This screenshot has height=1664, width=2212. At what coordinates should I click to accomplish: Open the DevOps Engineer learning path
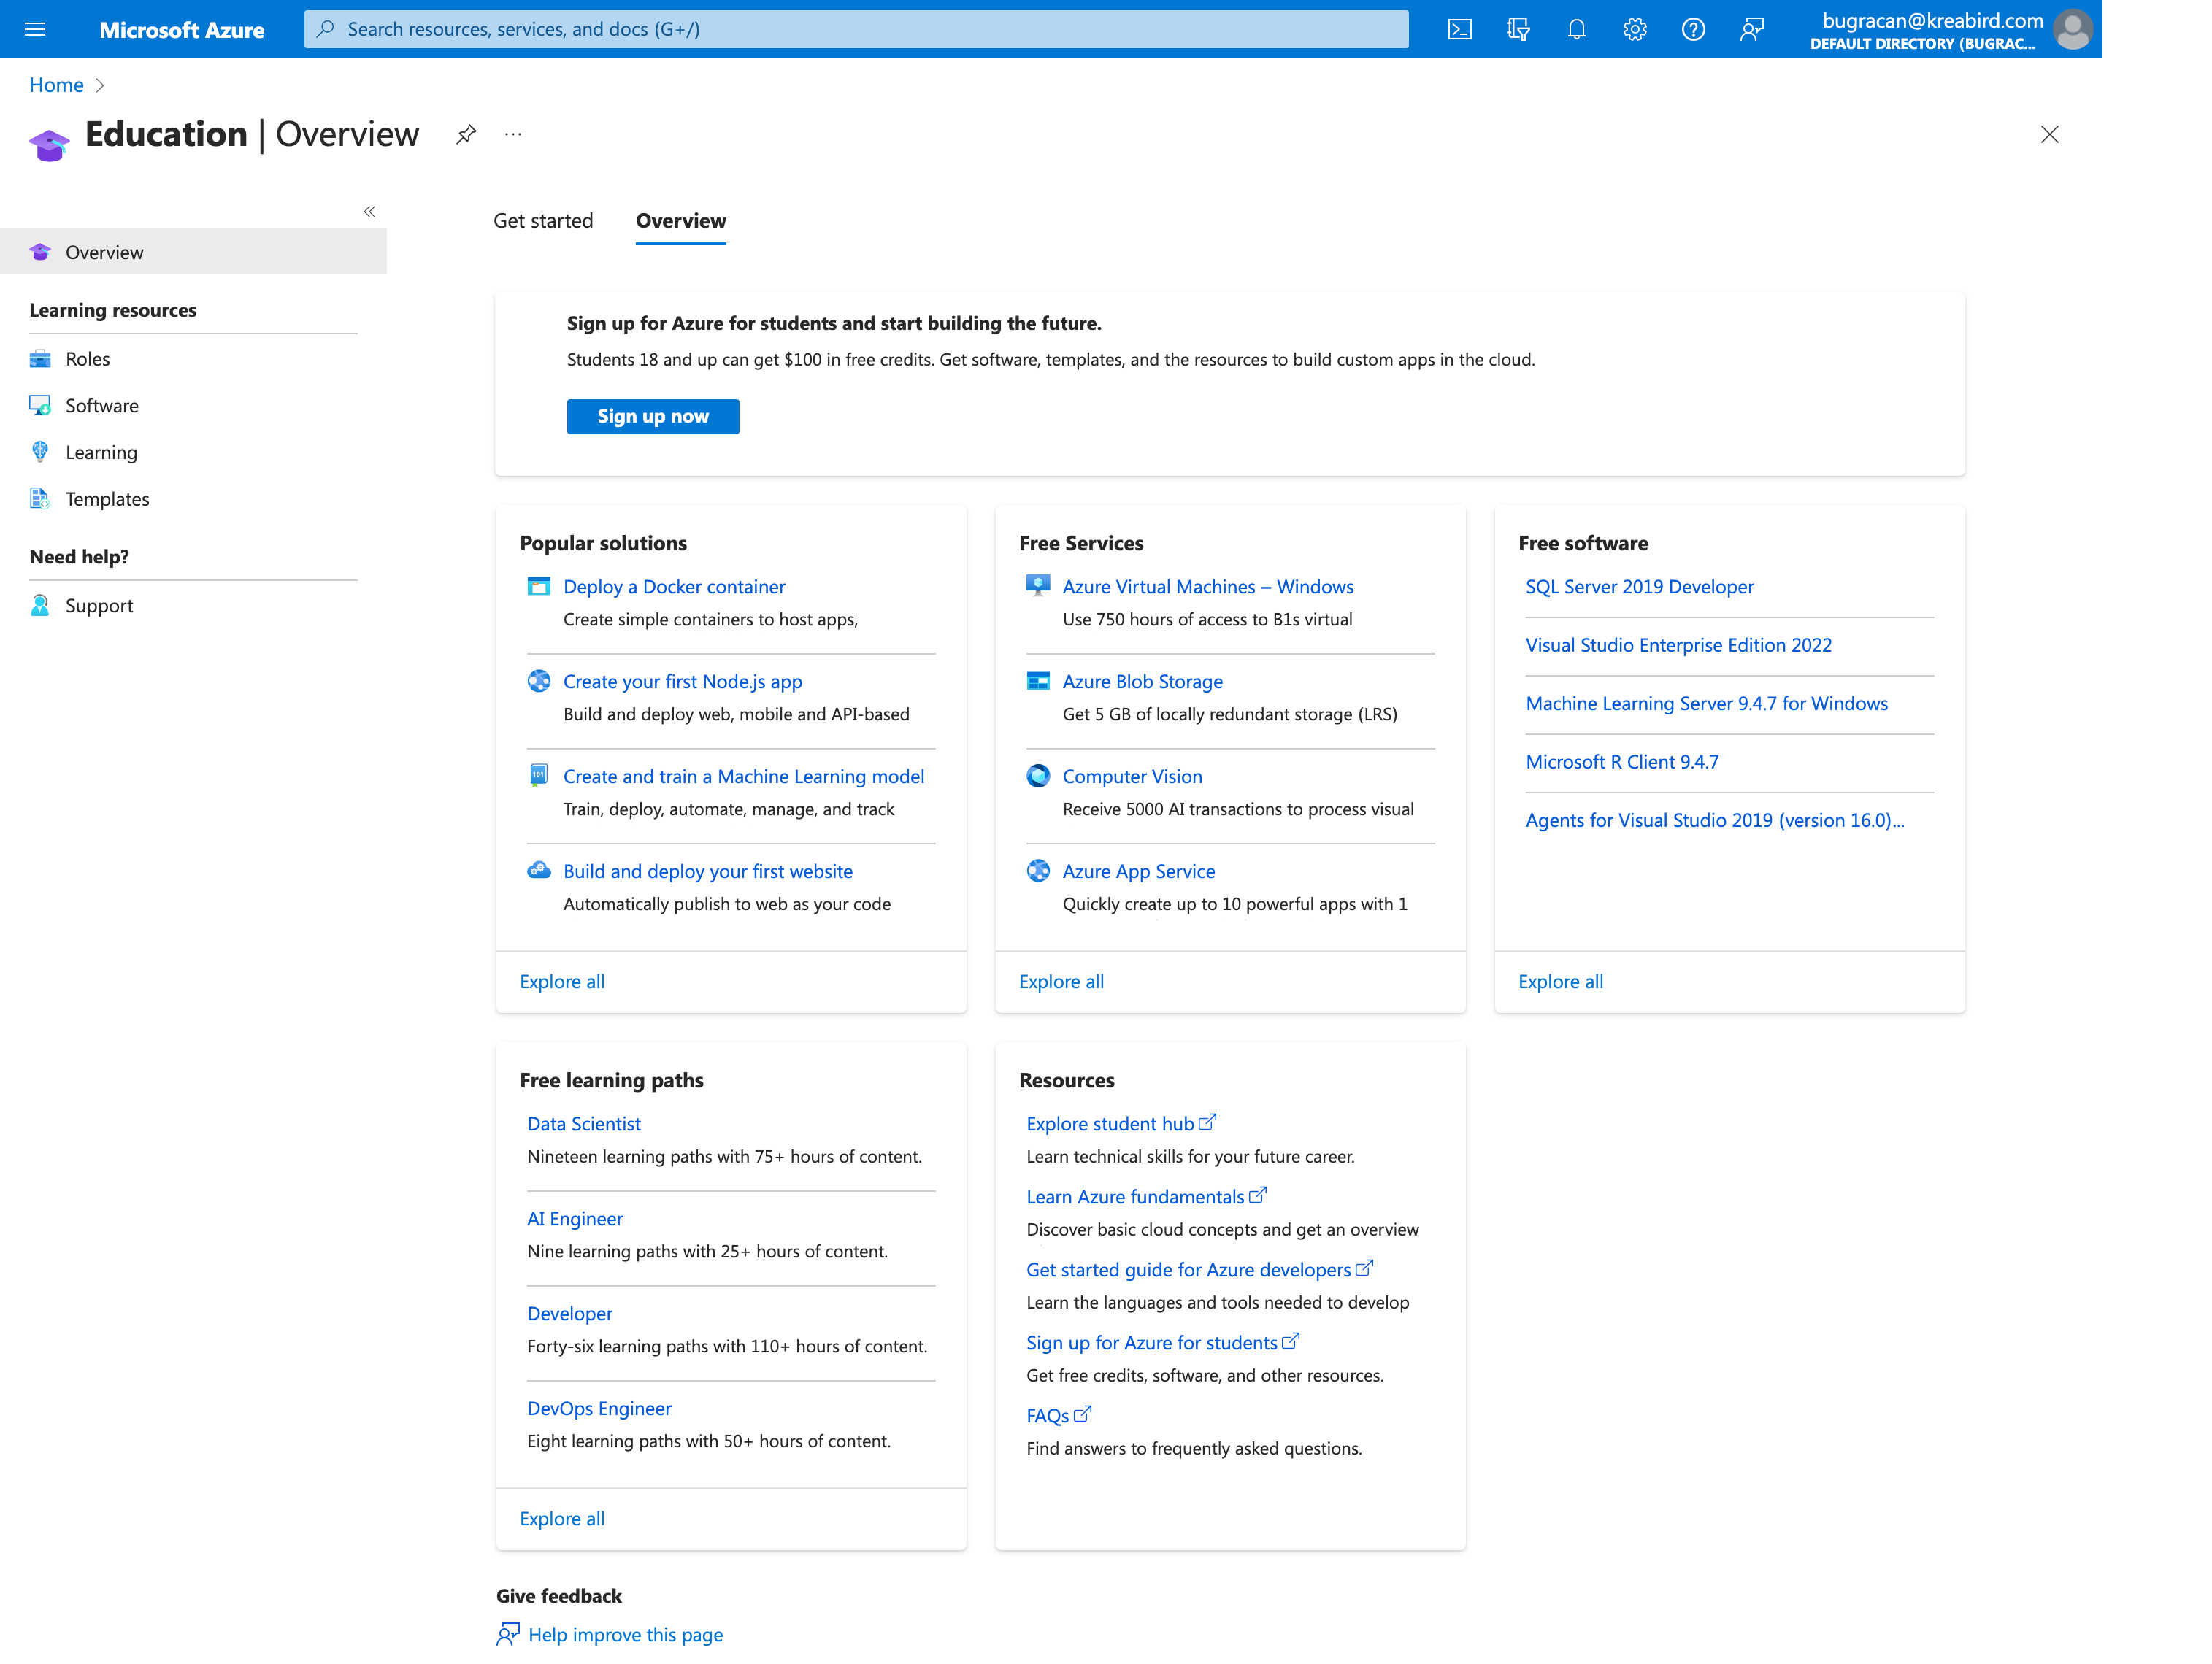pos(599,1409)
